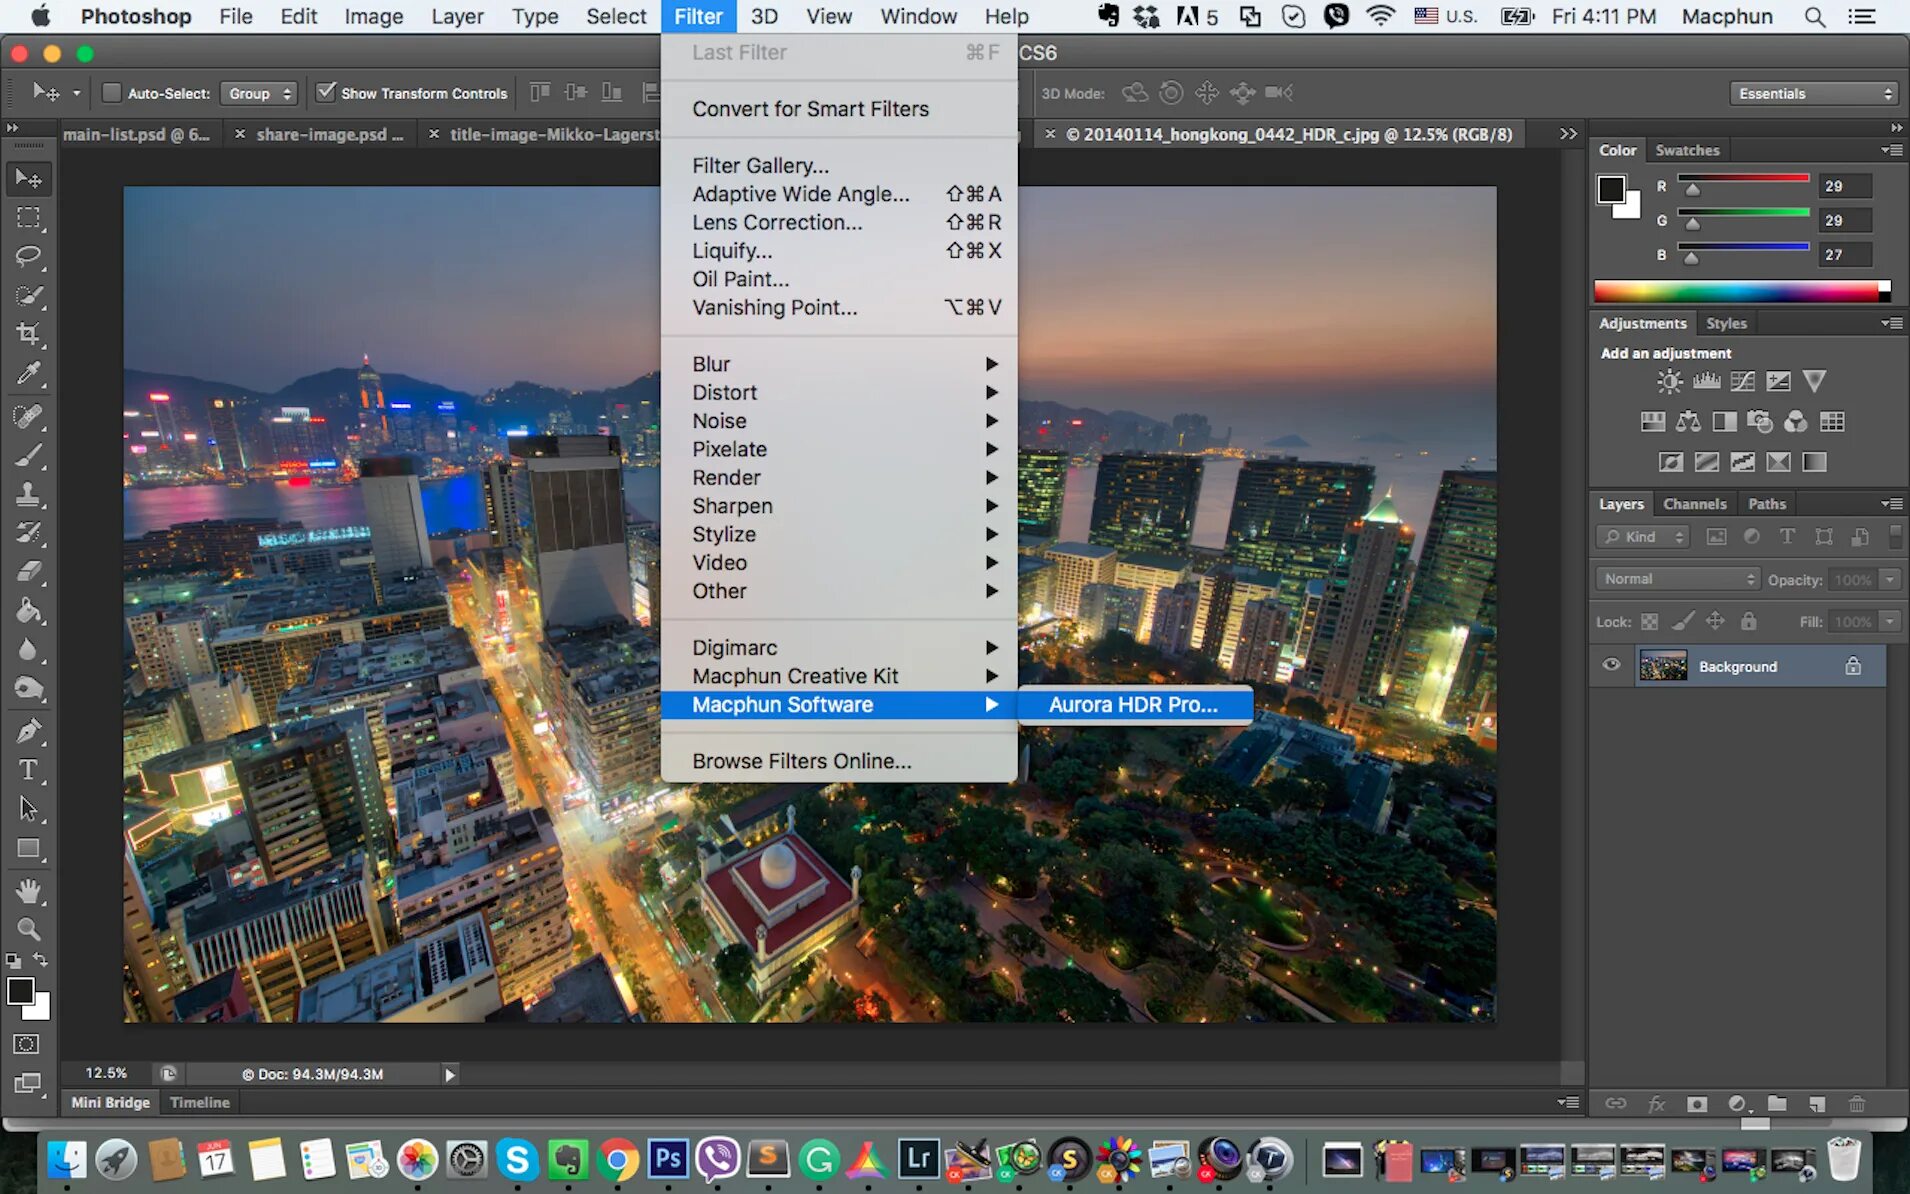Create a new layer
This screenshot has width=1910, height=1194.
click(1817, 1104)
